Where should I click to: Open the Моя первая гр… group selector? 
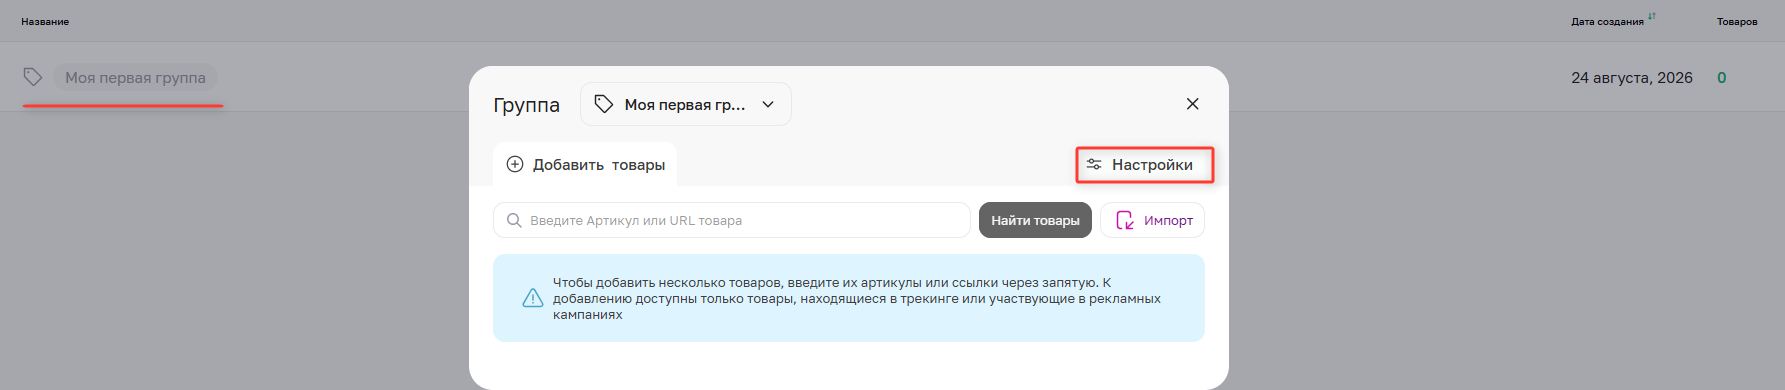pos(686,104)
